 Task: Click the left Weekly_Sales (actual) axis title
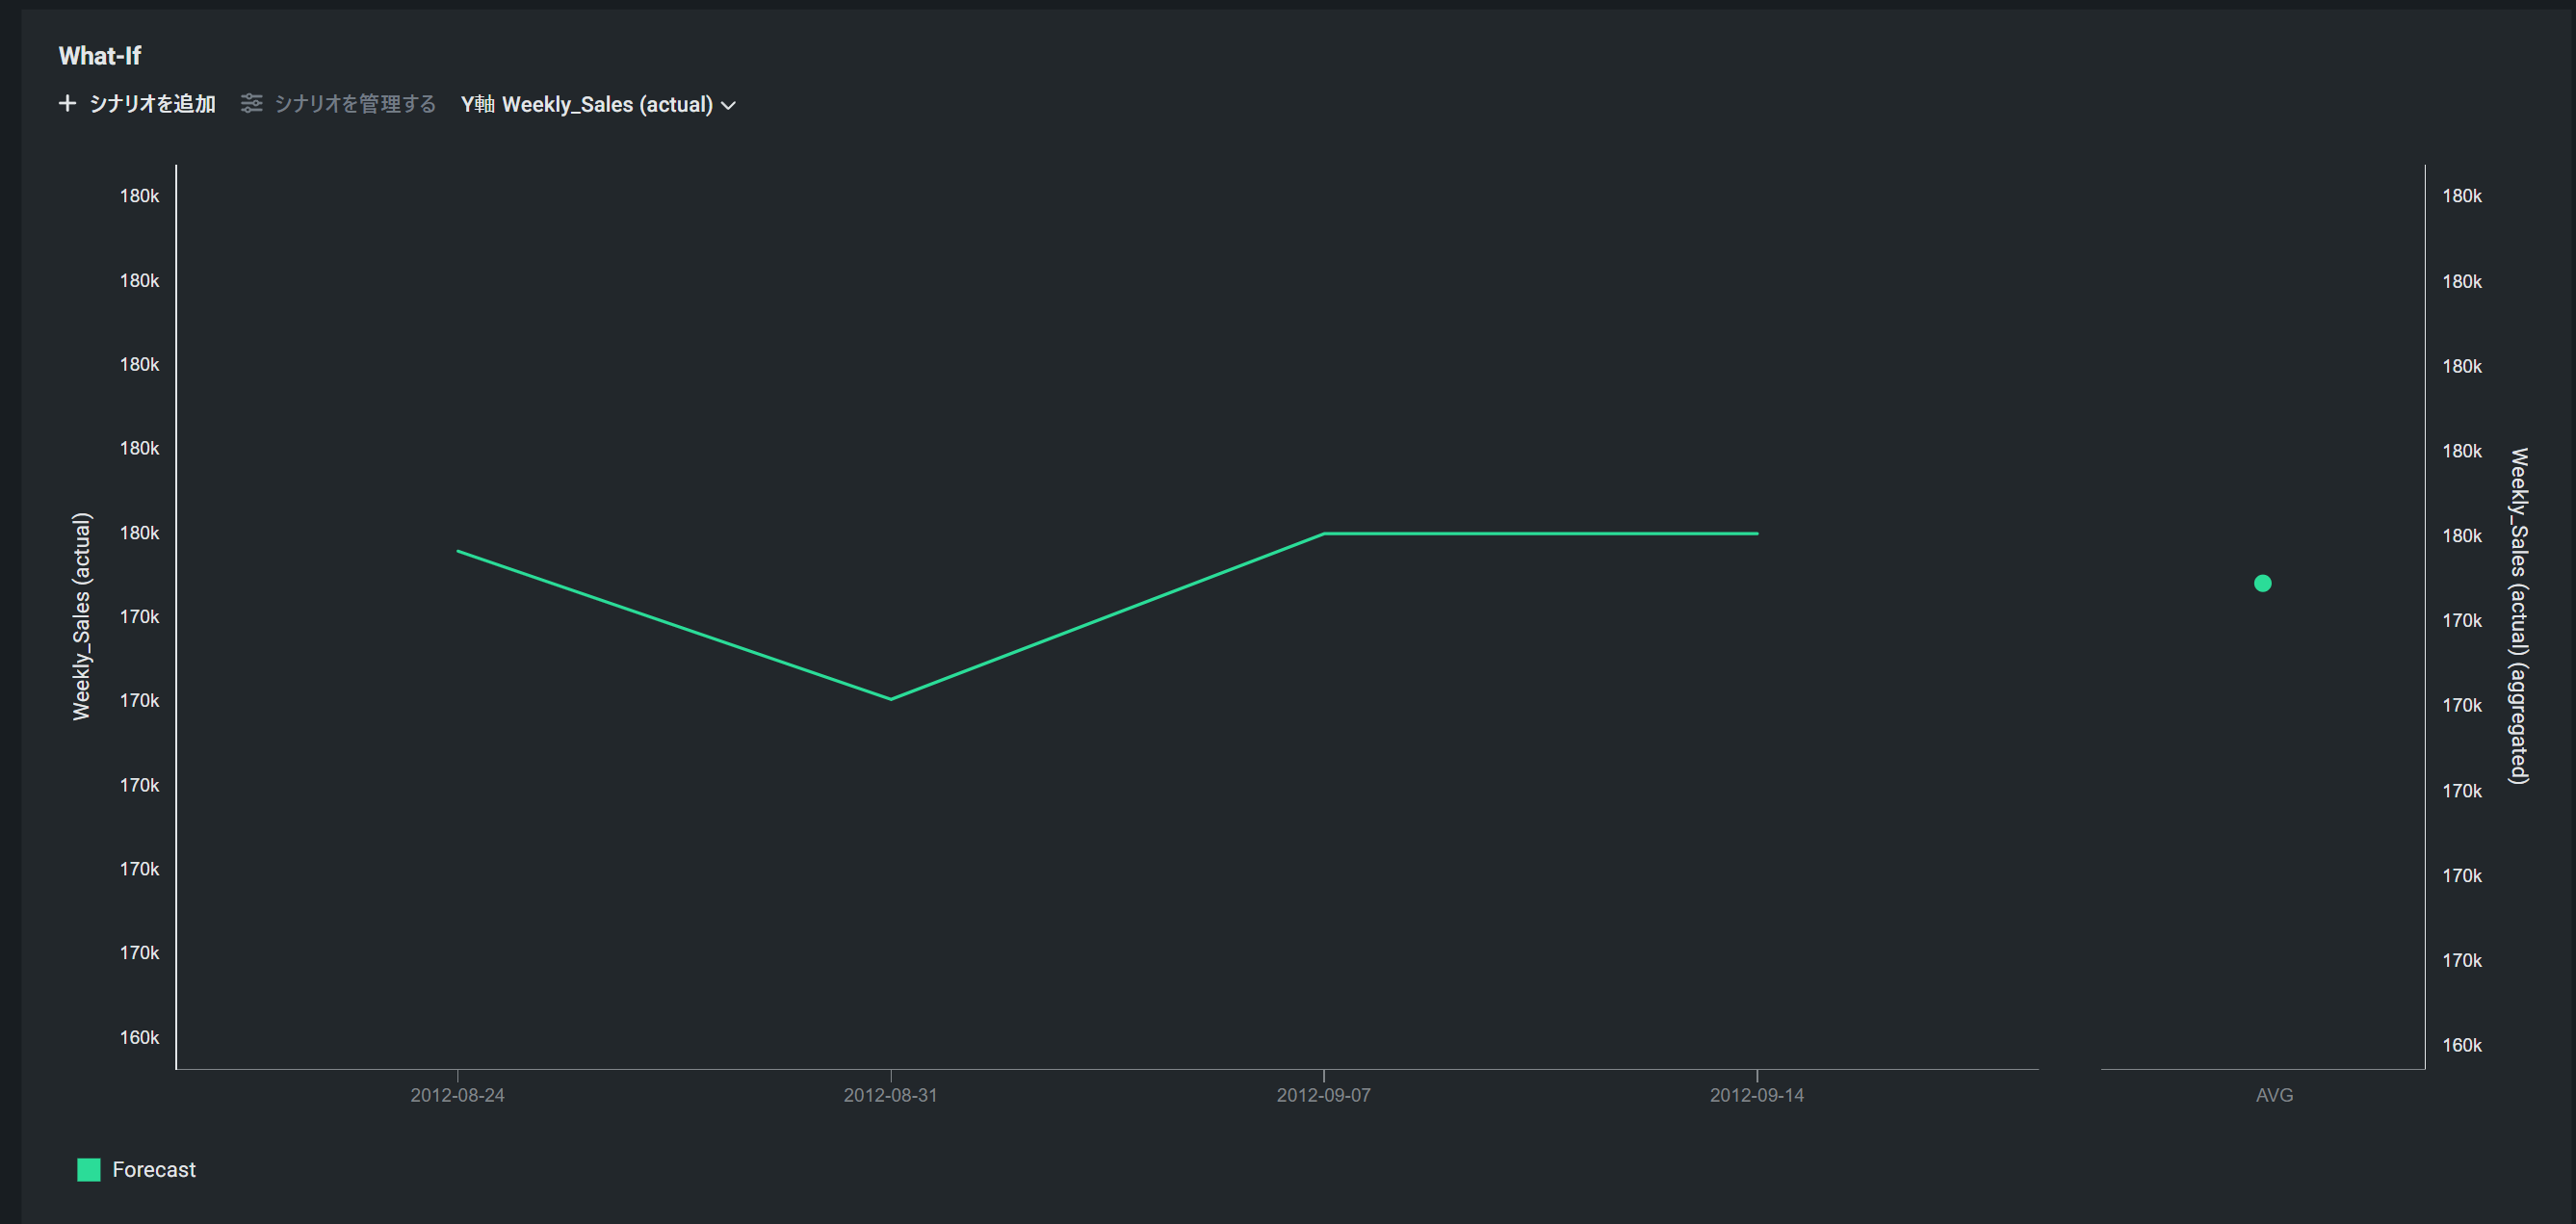click(x=82, y=616)
